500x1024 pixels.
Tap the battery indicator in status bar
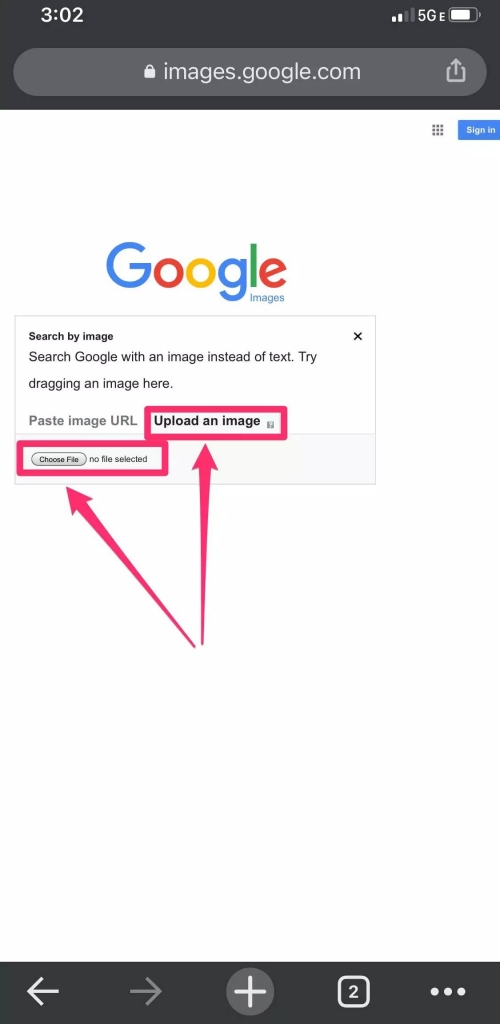tap(465, 15)
